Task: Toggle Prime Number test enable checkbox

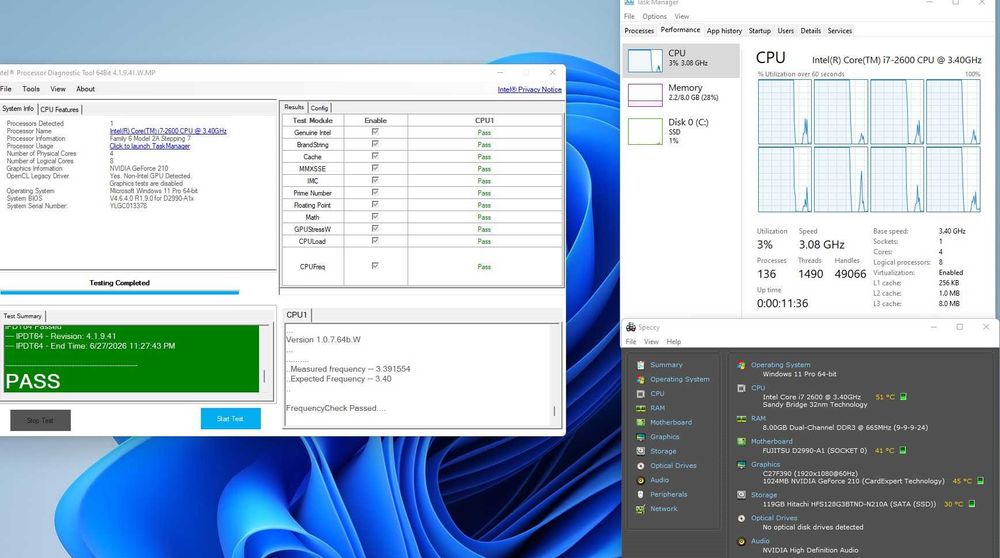Action: click(375, 193)
